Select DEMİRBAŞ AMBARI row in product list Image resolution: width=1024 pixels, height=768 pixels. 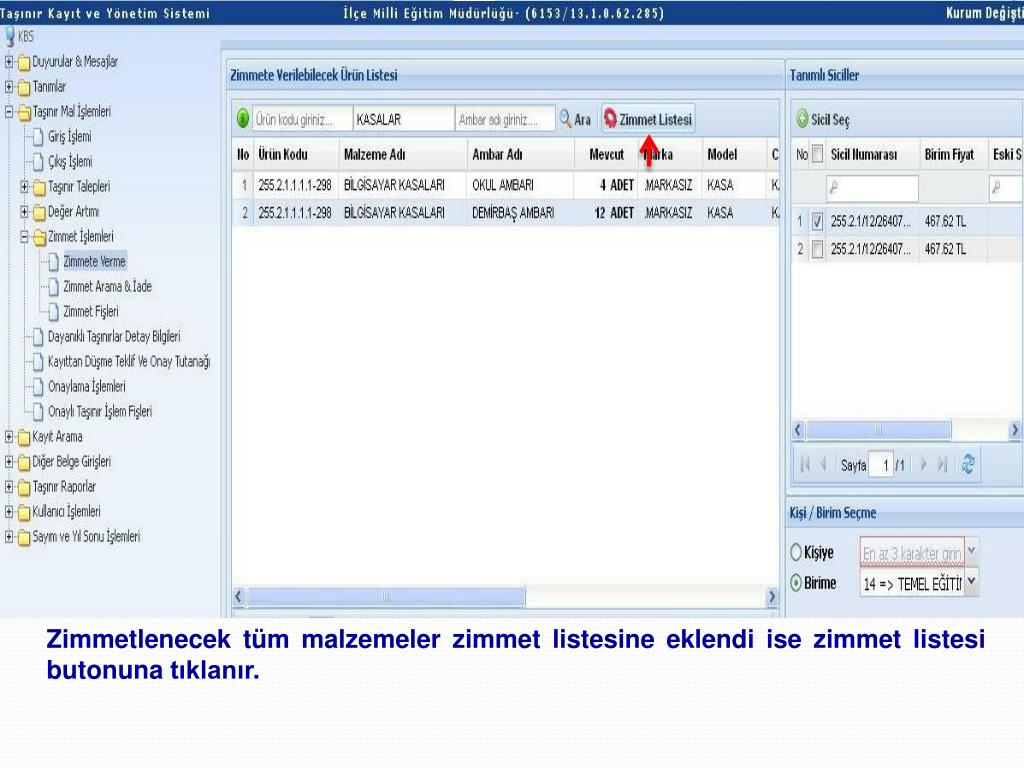pyautogui.click(x=505, y=213)
